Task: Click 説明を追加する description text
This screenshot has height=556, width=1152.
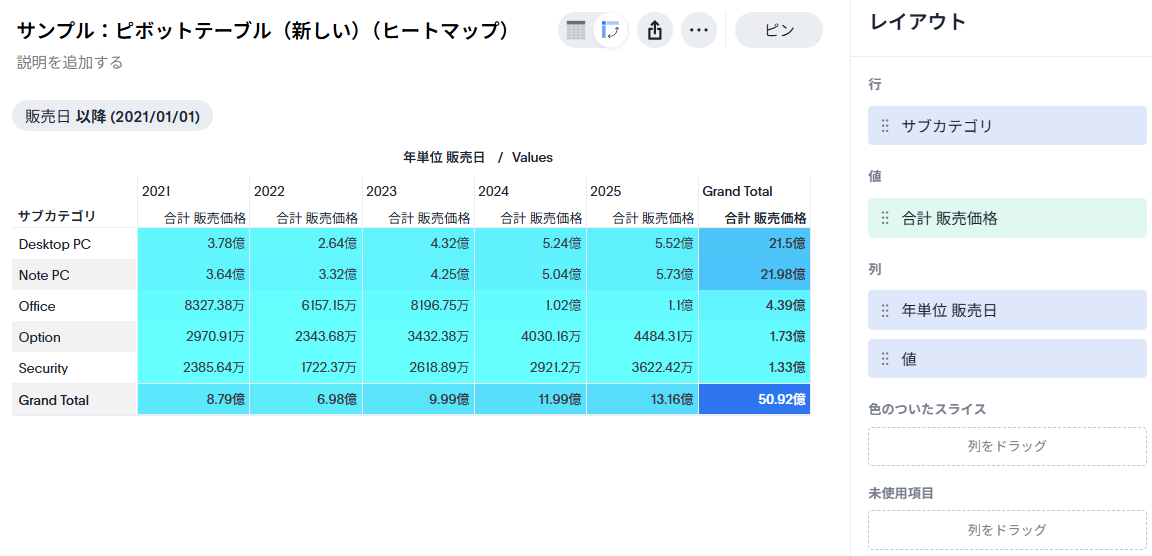Action: pos(70,62)
